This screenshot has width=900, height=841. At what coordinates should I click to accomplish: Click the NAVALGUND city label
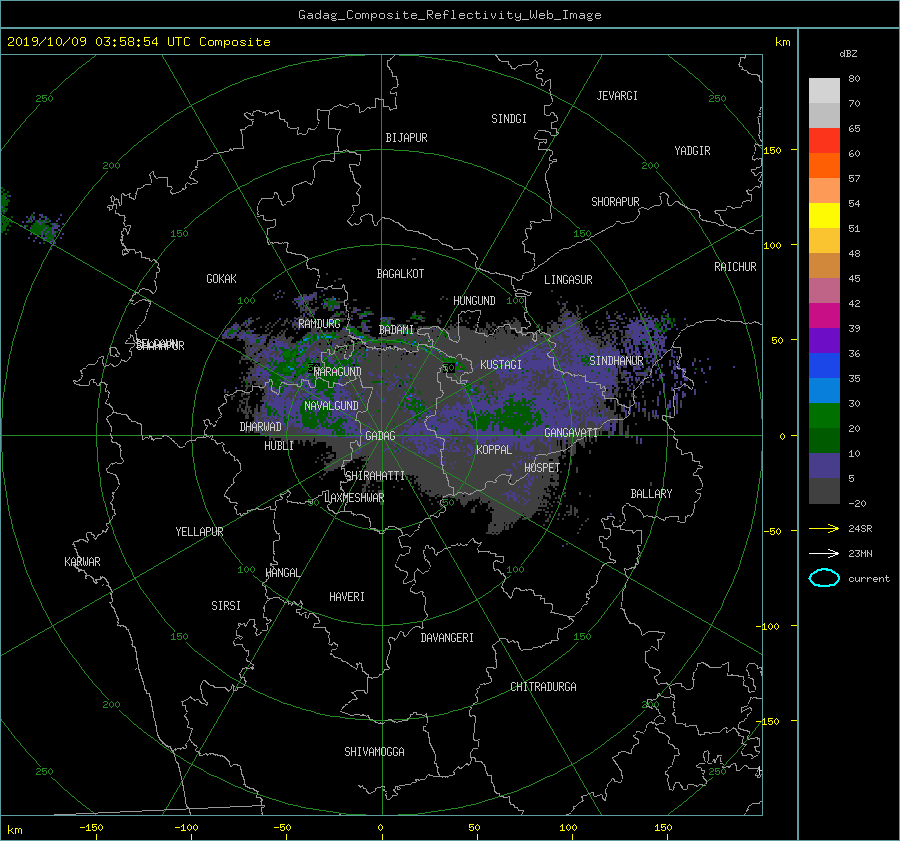pos(331,406)
